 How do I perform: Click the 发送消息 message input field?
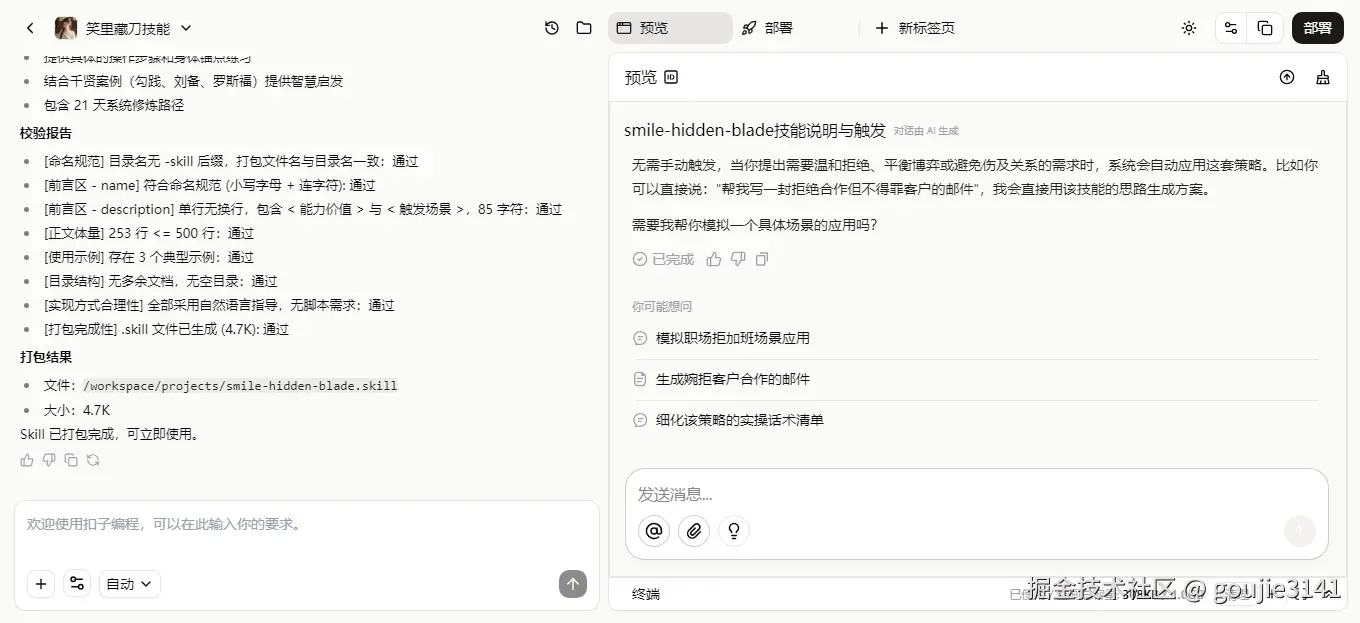900,493
